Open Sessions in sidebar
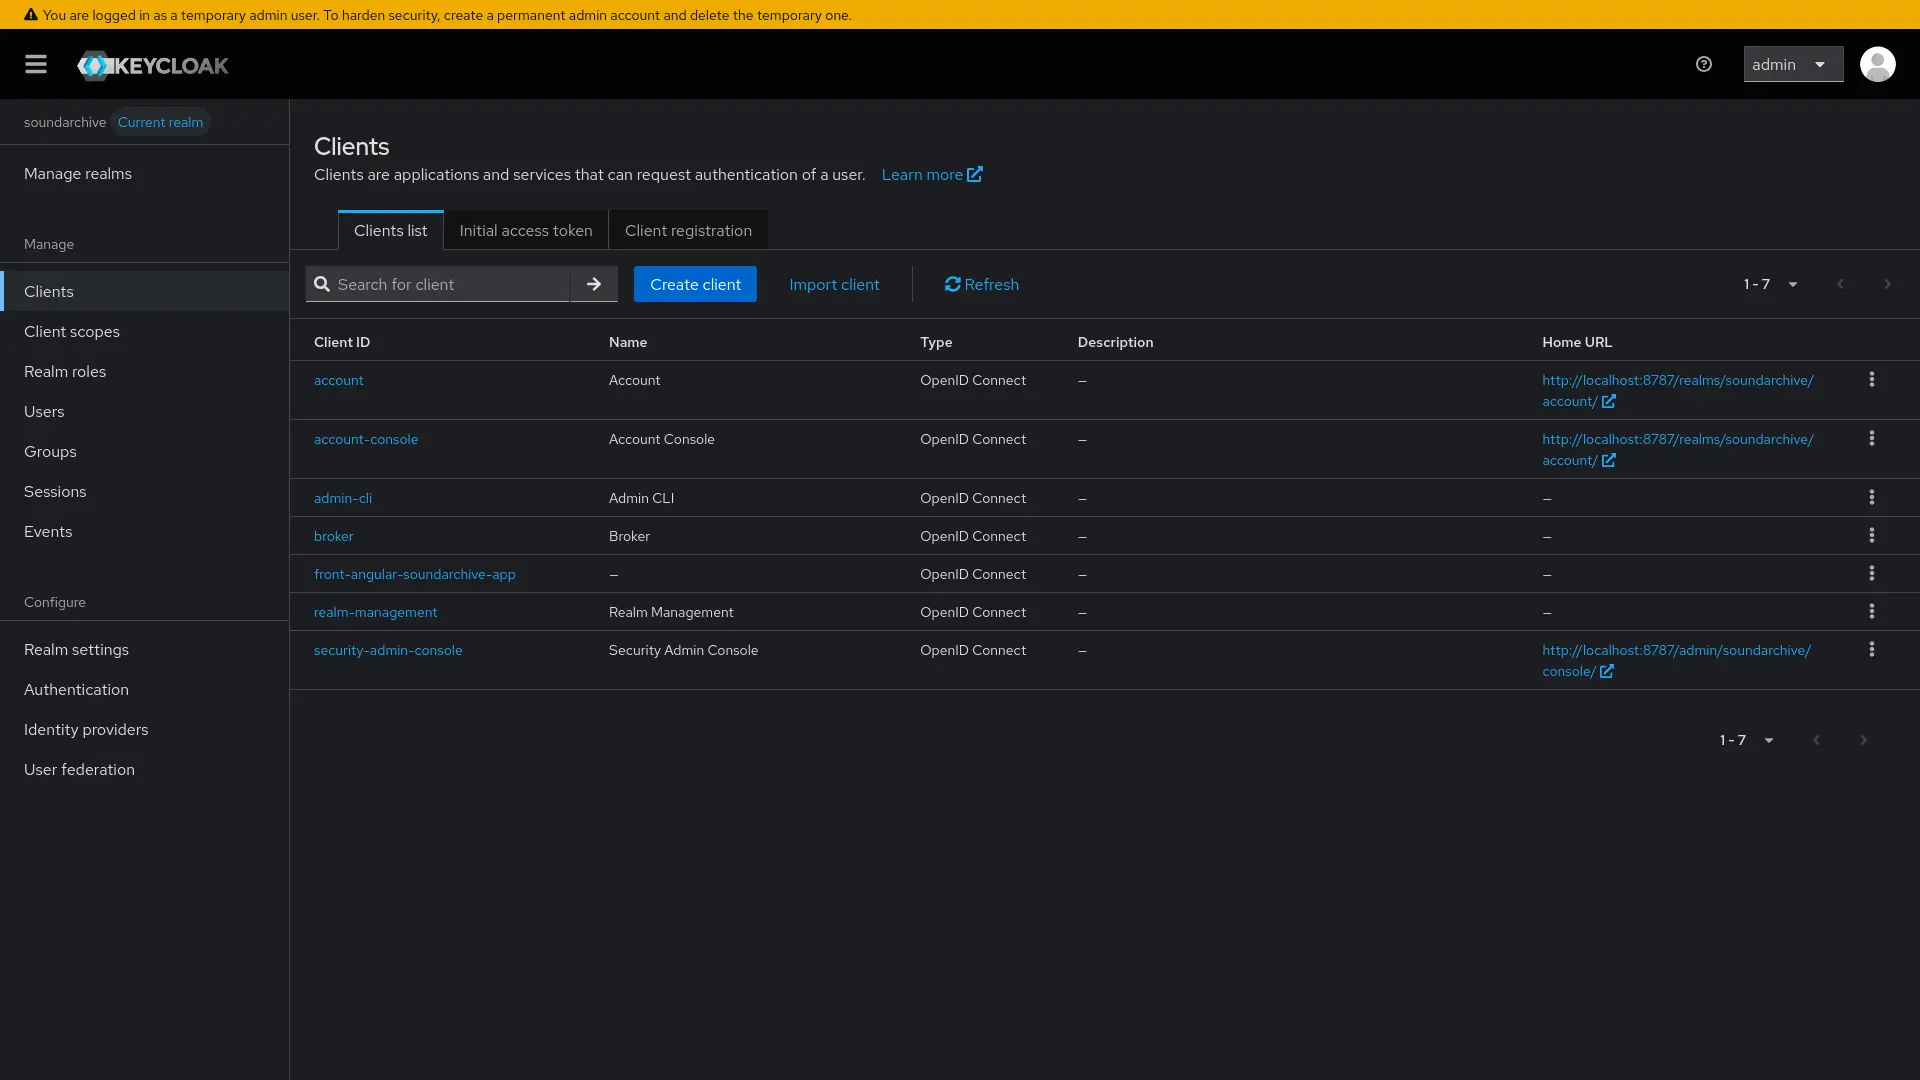Screen dimensions: 1920x1080 pos(145,491)
